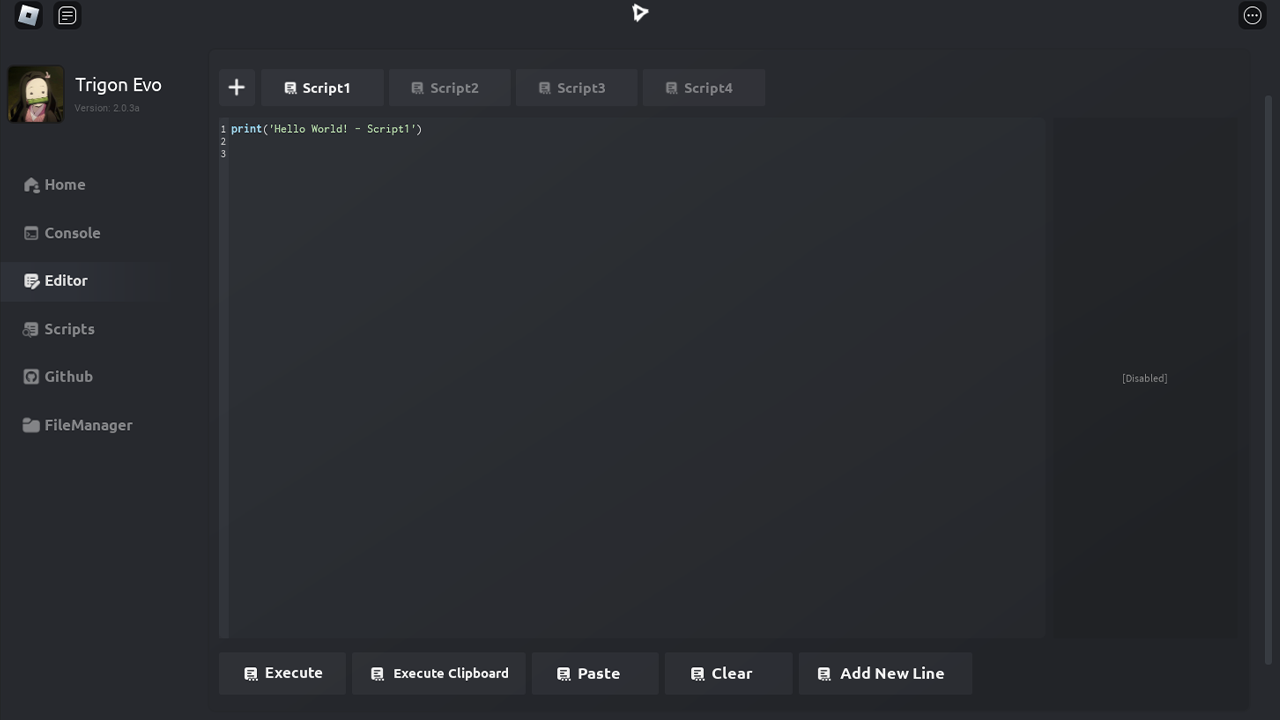Switch to the Script1 tab
The height and width of the screenshot is (720, 1280).
[321, 88]
